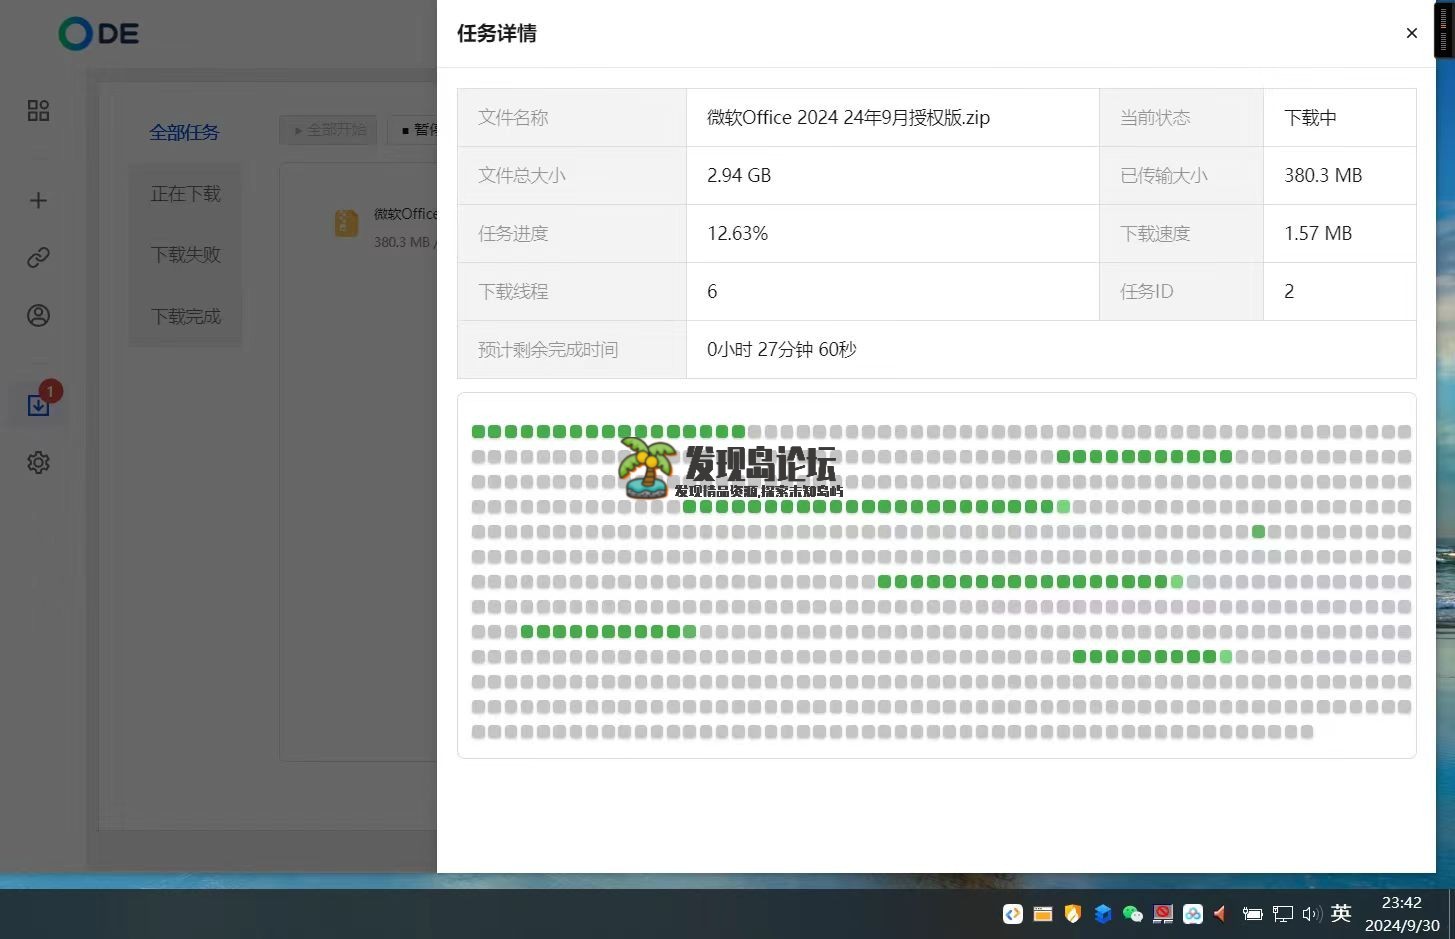The image size is (1455, 939).
Task: Open the blue-orange arrows tray icon
Action: (x=1013, y=913)
